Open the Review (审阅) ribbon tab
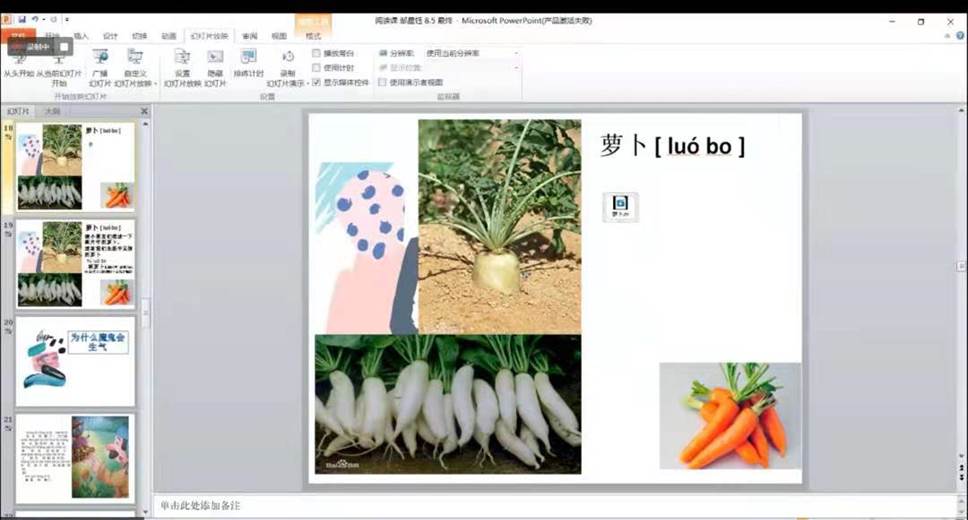This screenshot has height=520, width=968. 249,36
